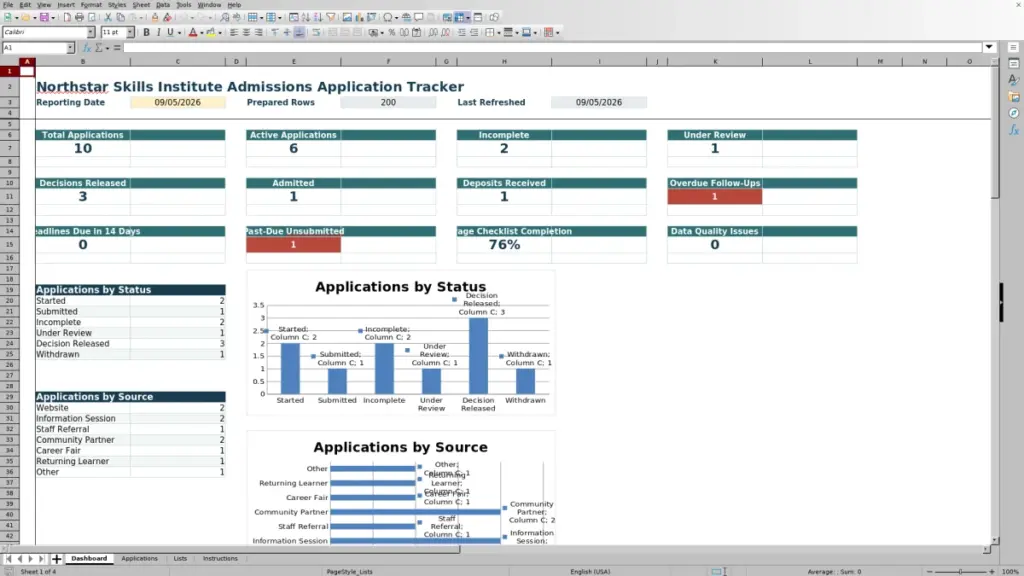
Task: Click the Copy icon in toolbar
Action: point(120,17)
